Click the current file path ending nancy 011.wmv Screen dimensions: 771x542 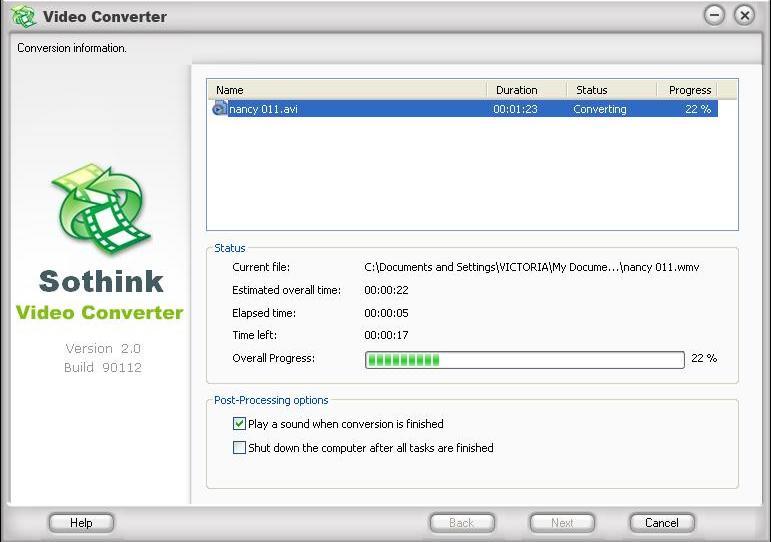(x=532, y=267)
